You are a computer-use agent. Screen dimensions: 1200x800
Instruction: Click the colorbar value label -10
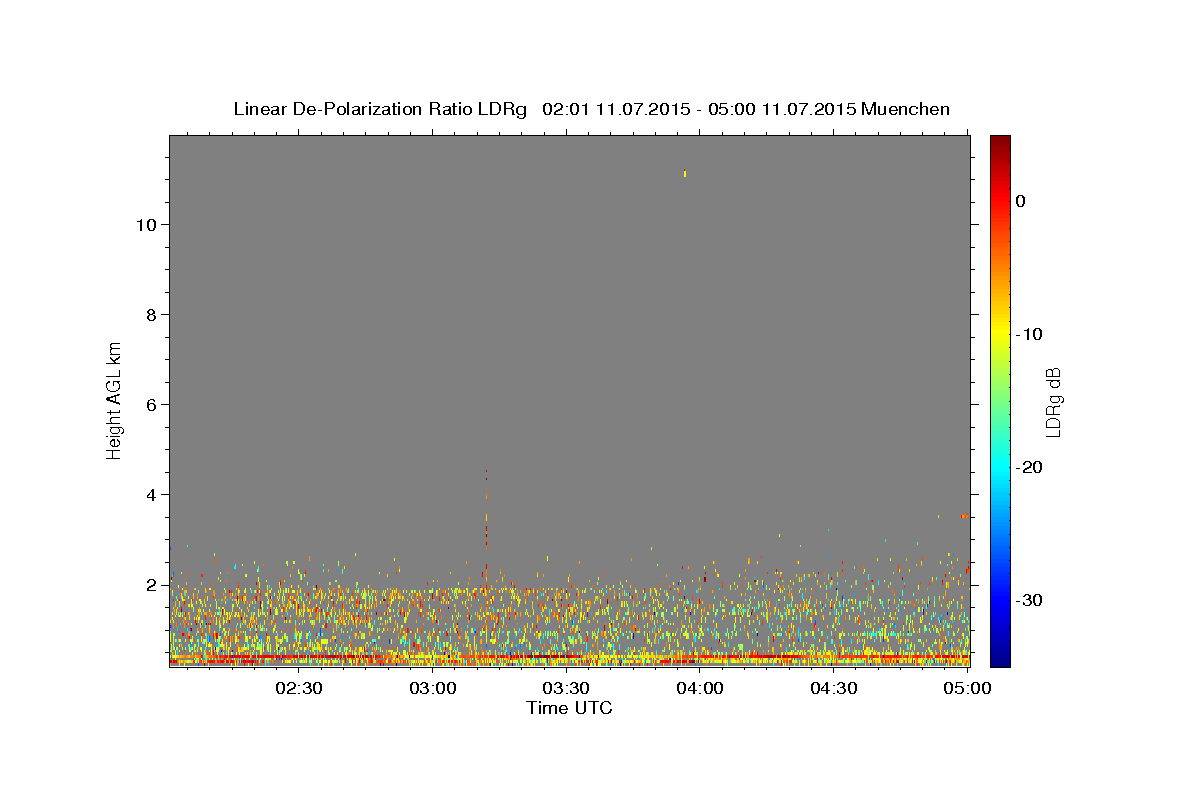click(1029, 334)
